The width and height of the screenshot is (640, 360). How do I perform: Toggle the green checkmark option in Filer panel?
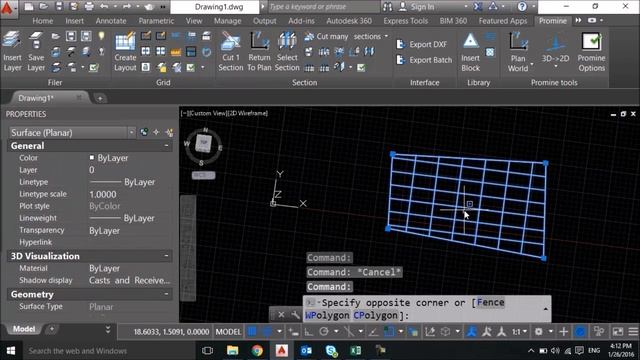tap(94, 67)
